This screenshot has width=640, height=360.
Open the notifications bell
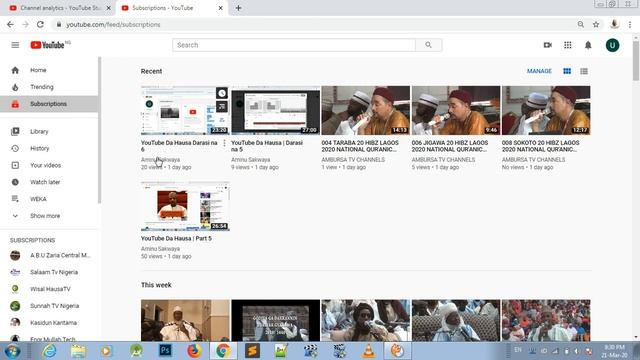tap(588, 45)
